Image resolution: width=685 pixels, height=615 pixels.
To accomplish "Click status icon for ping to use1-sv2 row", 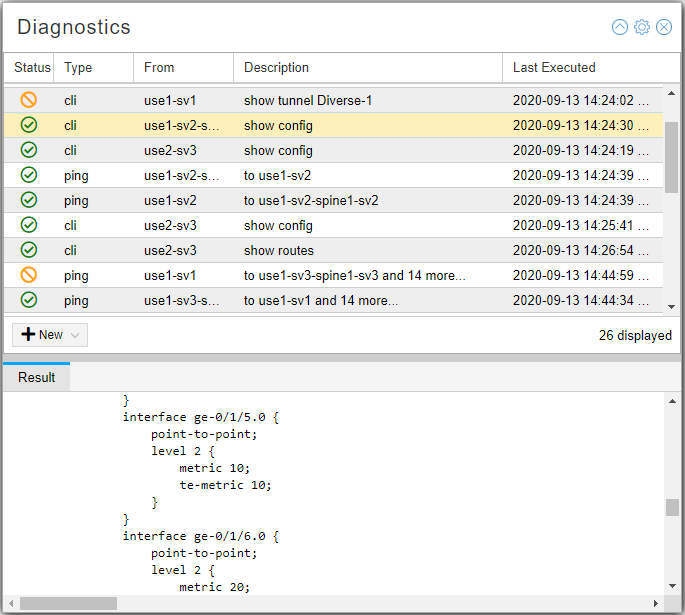I will tap(29, 175).
